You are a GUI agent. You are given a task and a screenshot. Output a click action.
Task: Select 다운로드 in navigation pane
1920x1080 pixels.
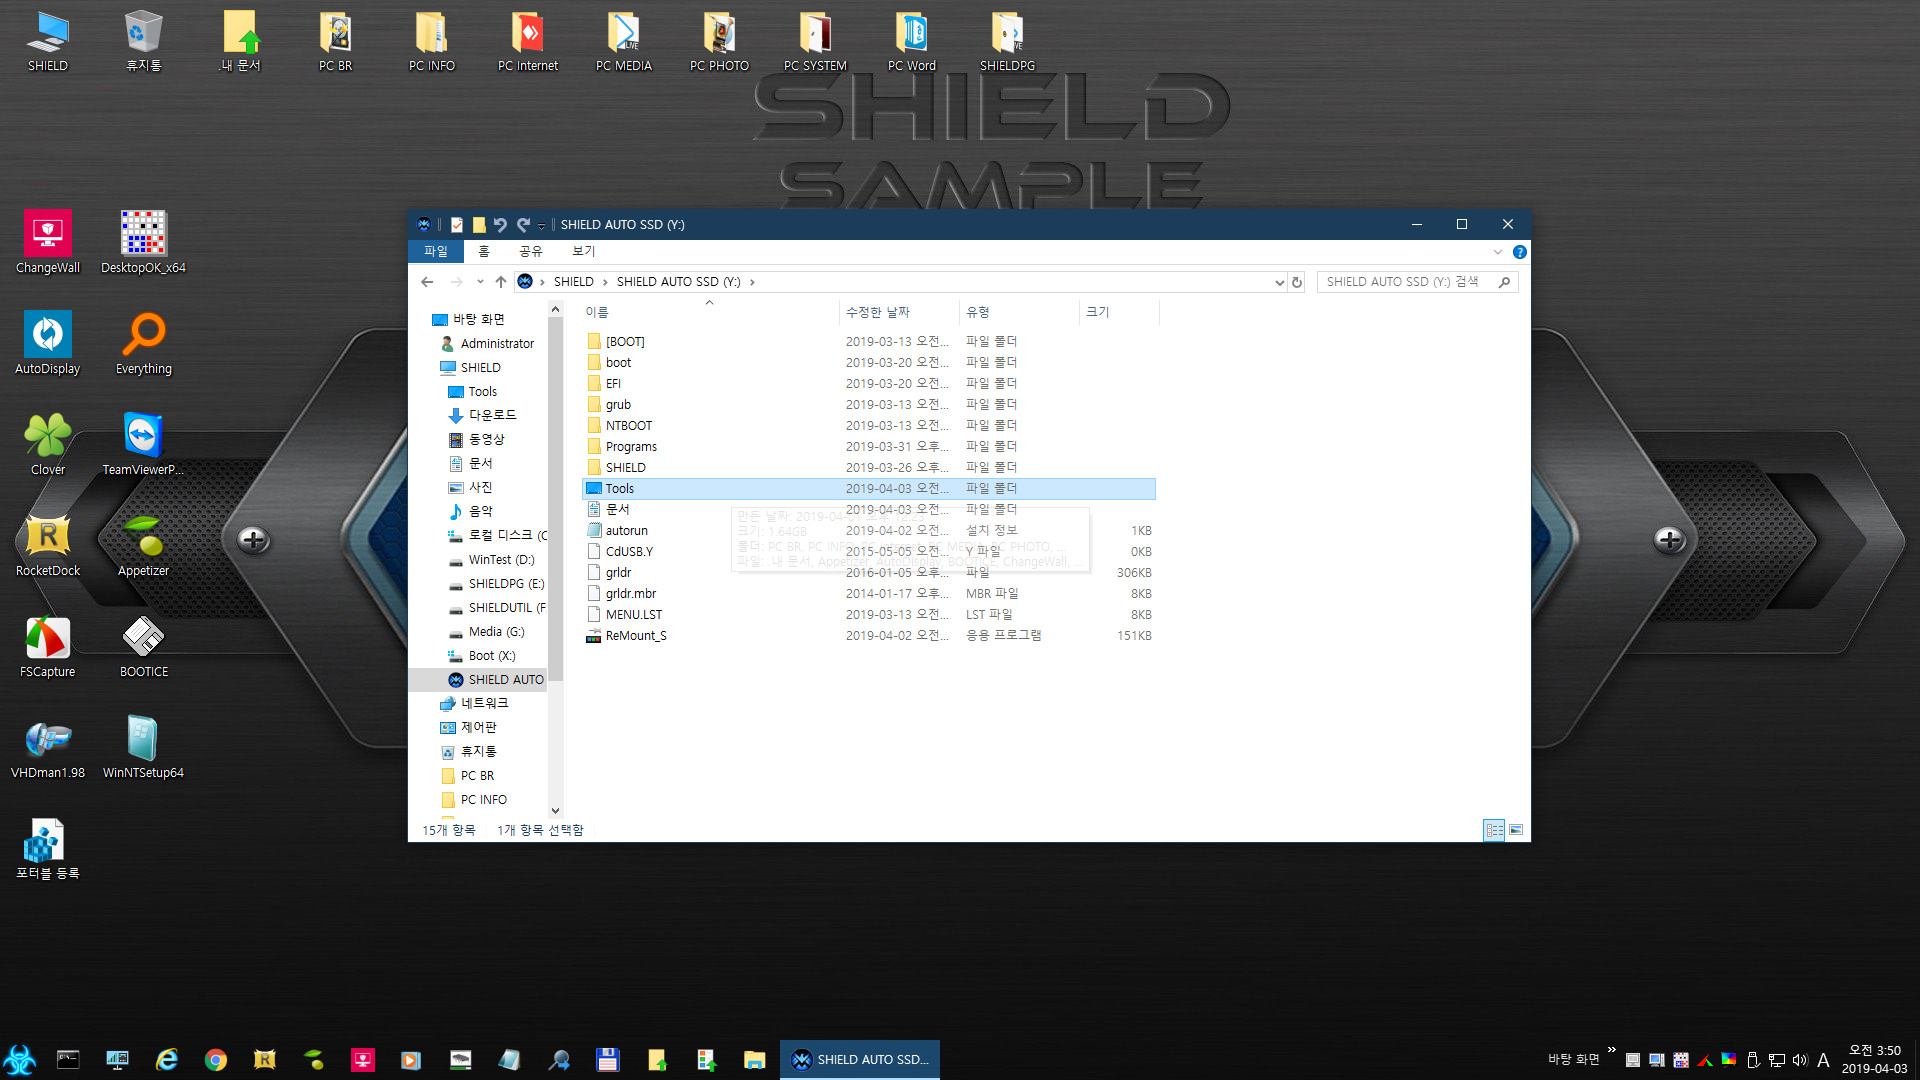point(482,415)
